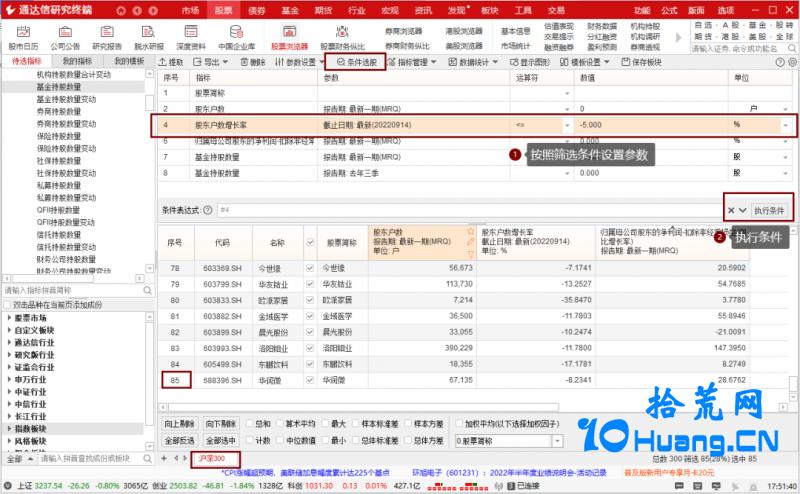Open the 深度资料 icon
Screen dimensions: 800x494
pos(191,32)
